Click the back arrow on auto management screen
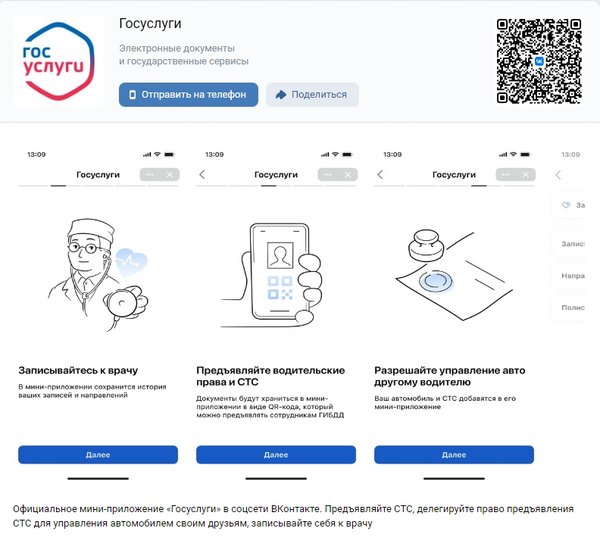600x550 pixels. coord(380,175)
